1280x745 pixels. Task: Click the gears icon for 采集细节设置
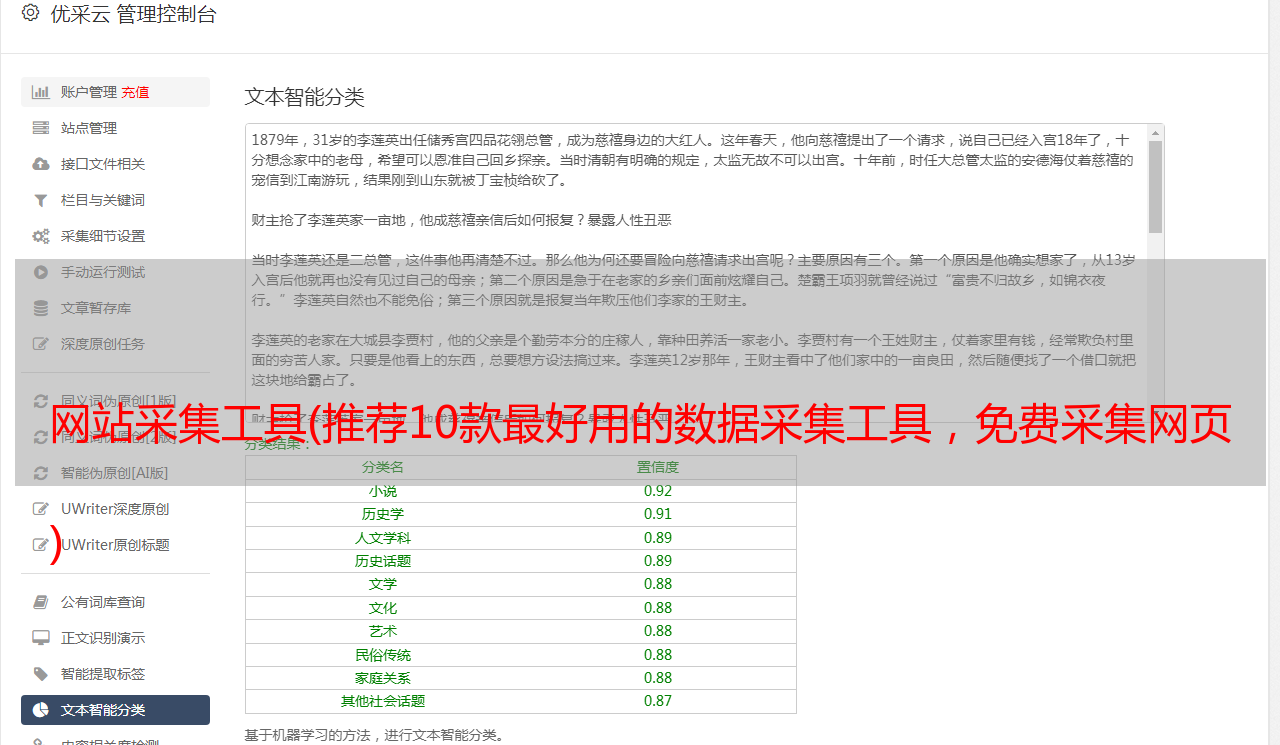coord(41,236)
